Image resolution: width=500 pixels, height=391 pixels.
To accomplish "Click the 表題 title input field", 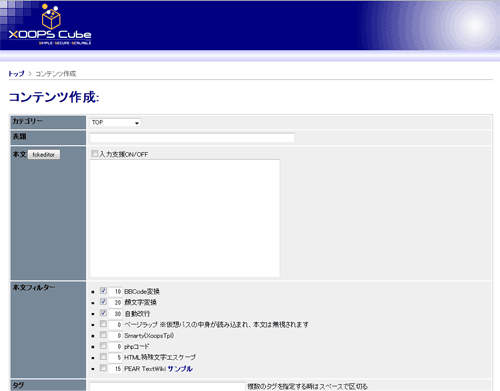I will coord(192,138).
